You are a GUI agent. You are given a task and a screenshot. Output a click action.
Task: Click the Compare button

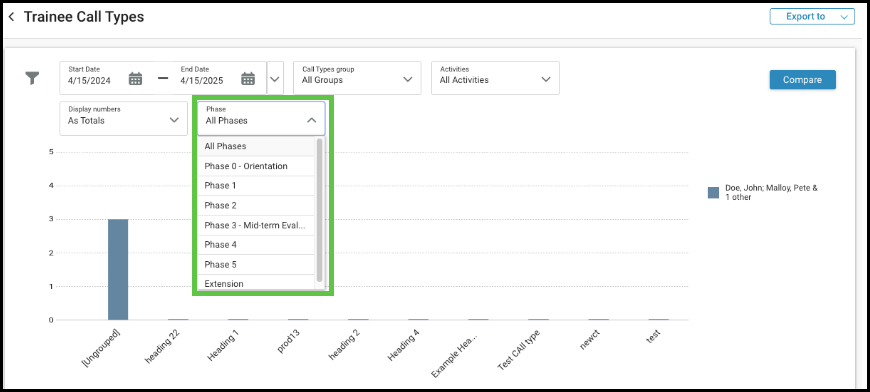point(802,80)
